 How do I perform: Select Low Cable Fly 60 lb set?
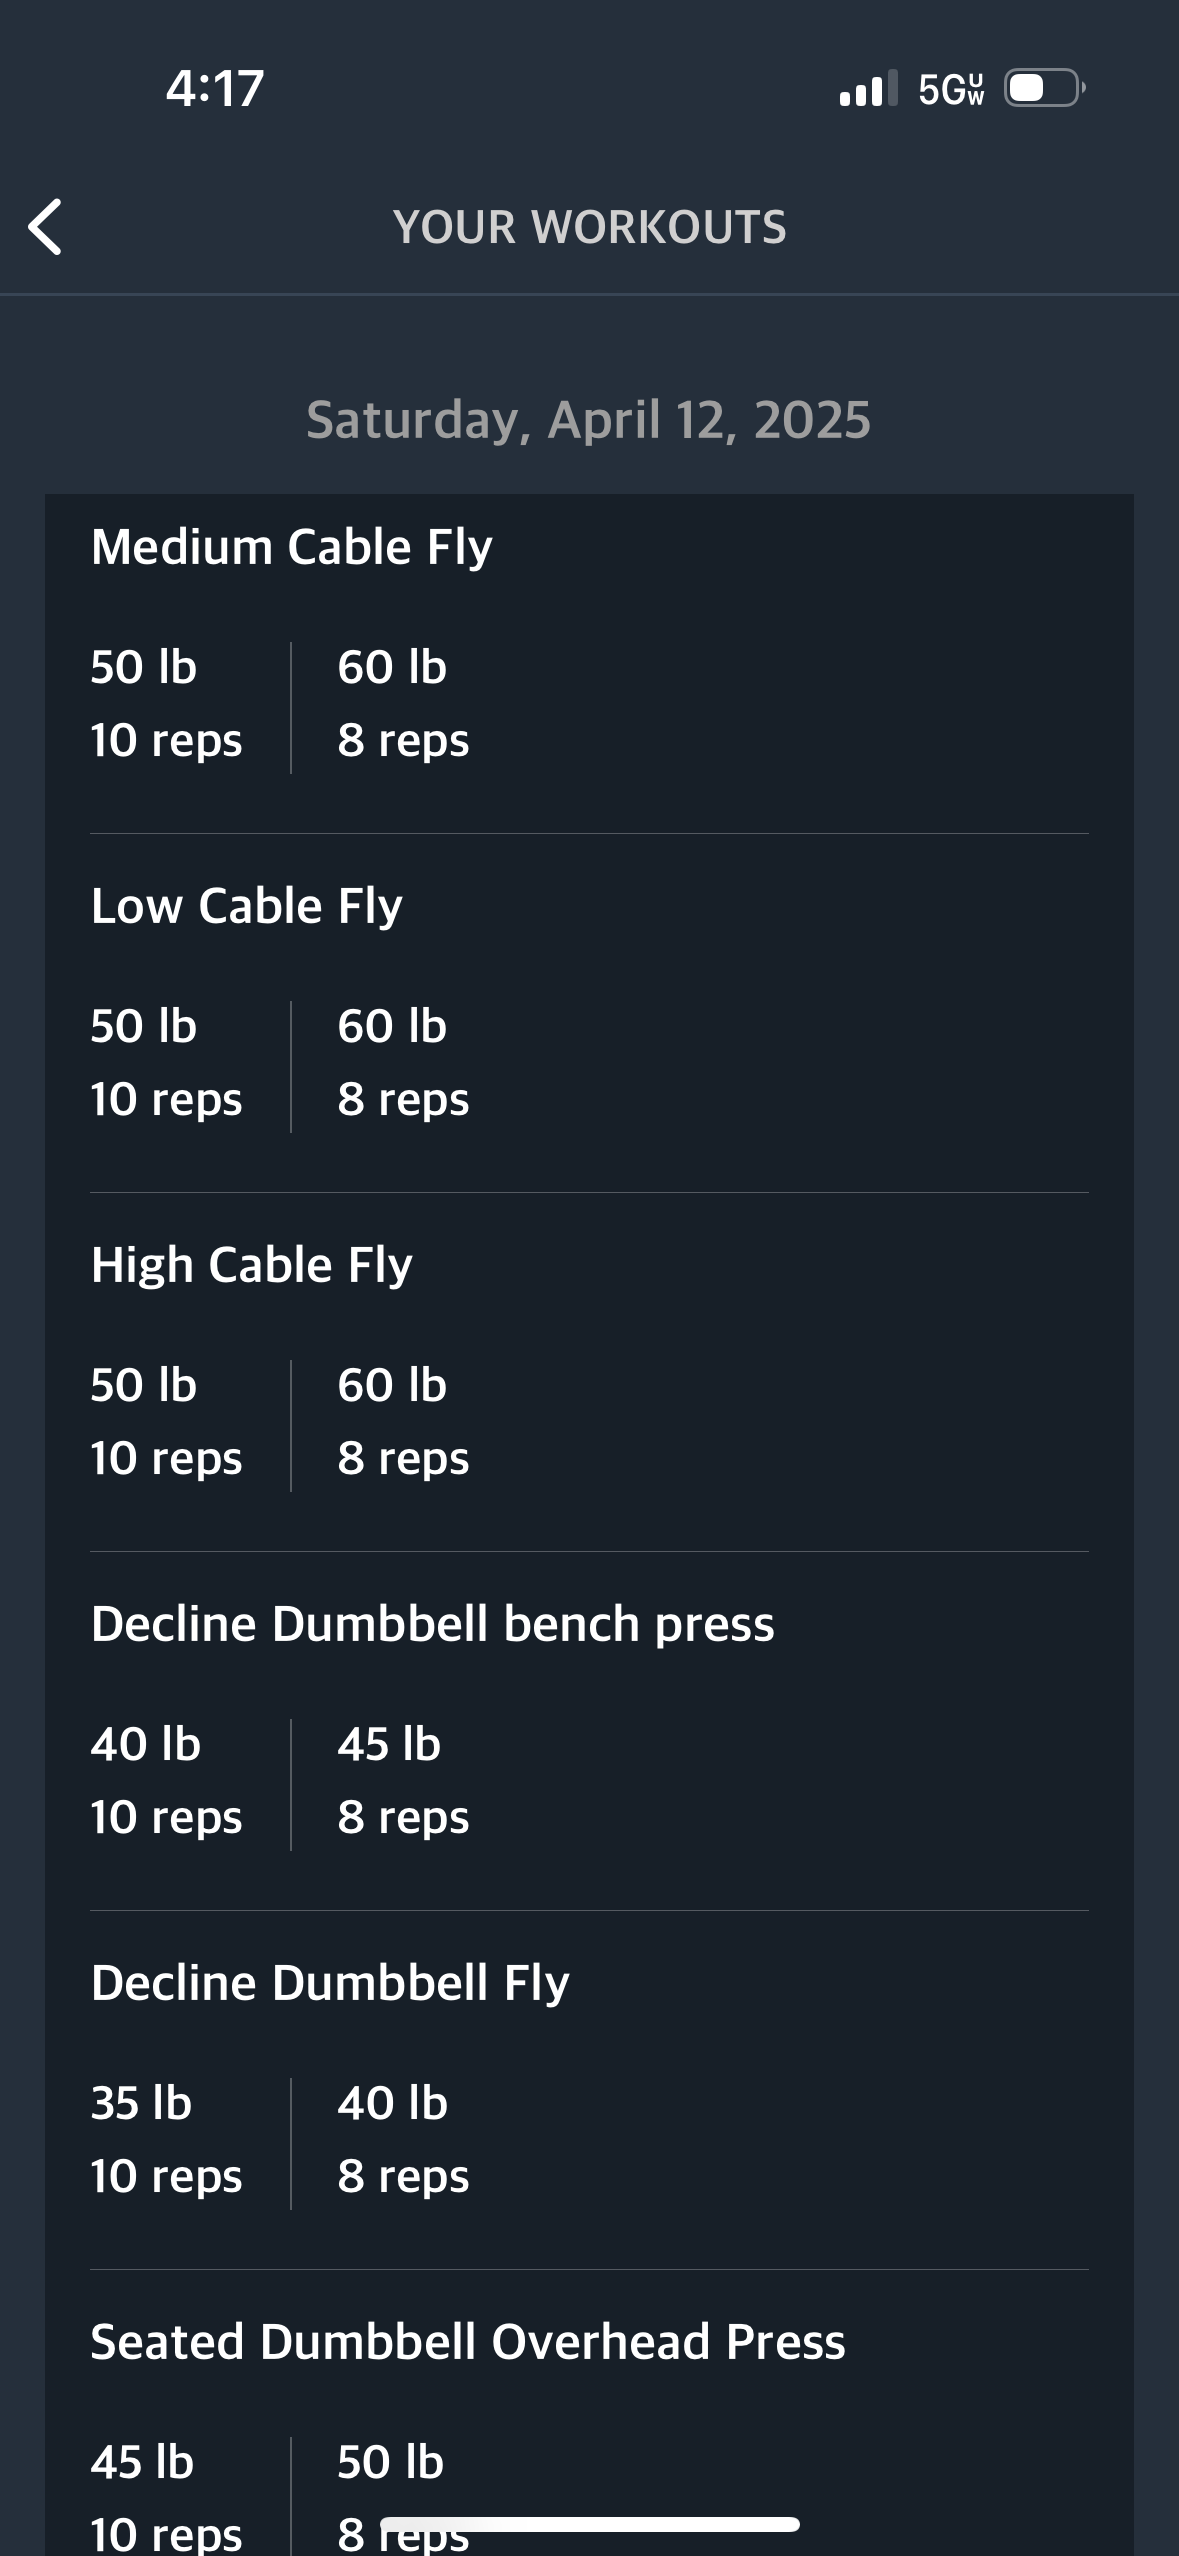[403, 1063]
